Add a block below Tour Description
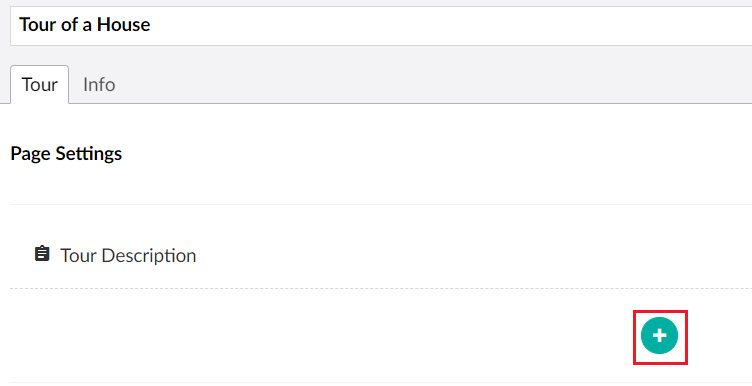This screenshot has height=386, width=752. 659,336
